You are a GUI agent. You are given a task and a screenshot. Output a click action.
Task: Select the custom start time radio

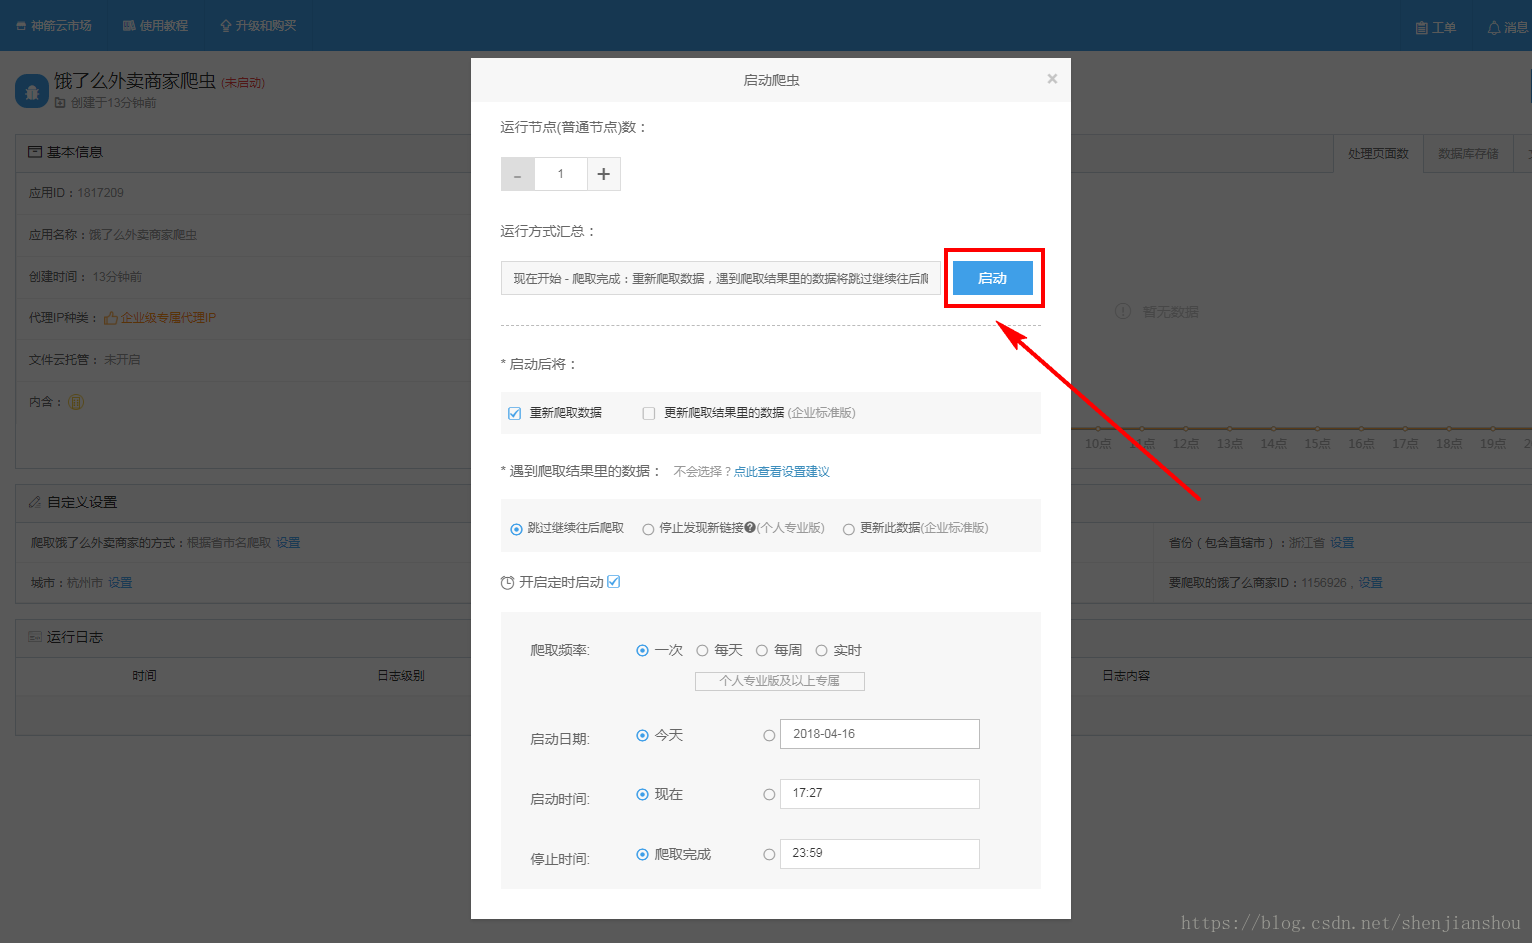click(769, 795)
